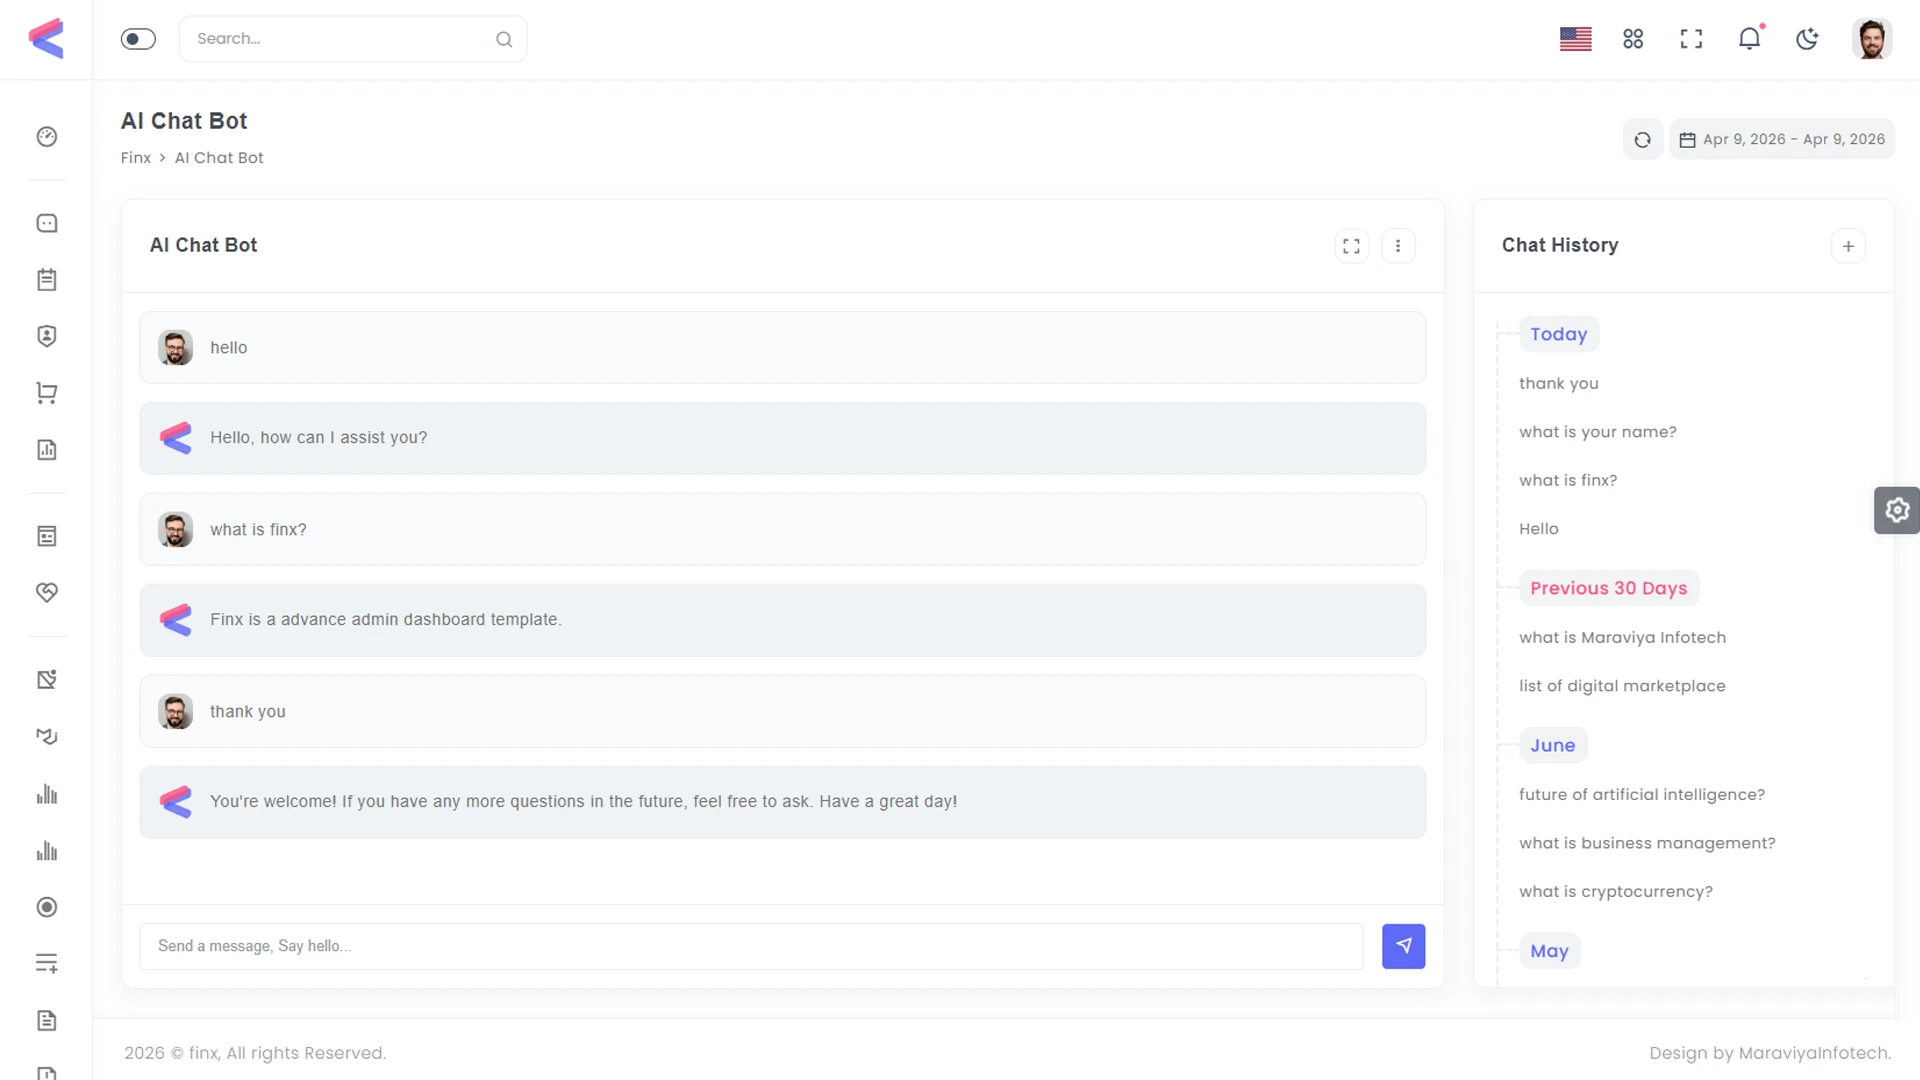
Task: Click the June label in Chat History
Action: [1552, 745]
